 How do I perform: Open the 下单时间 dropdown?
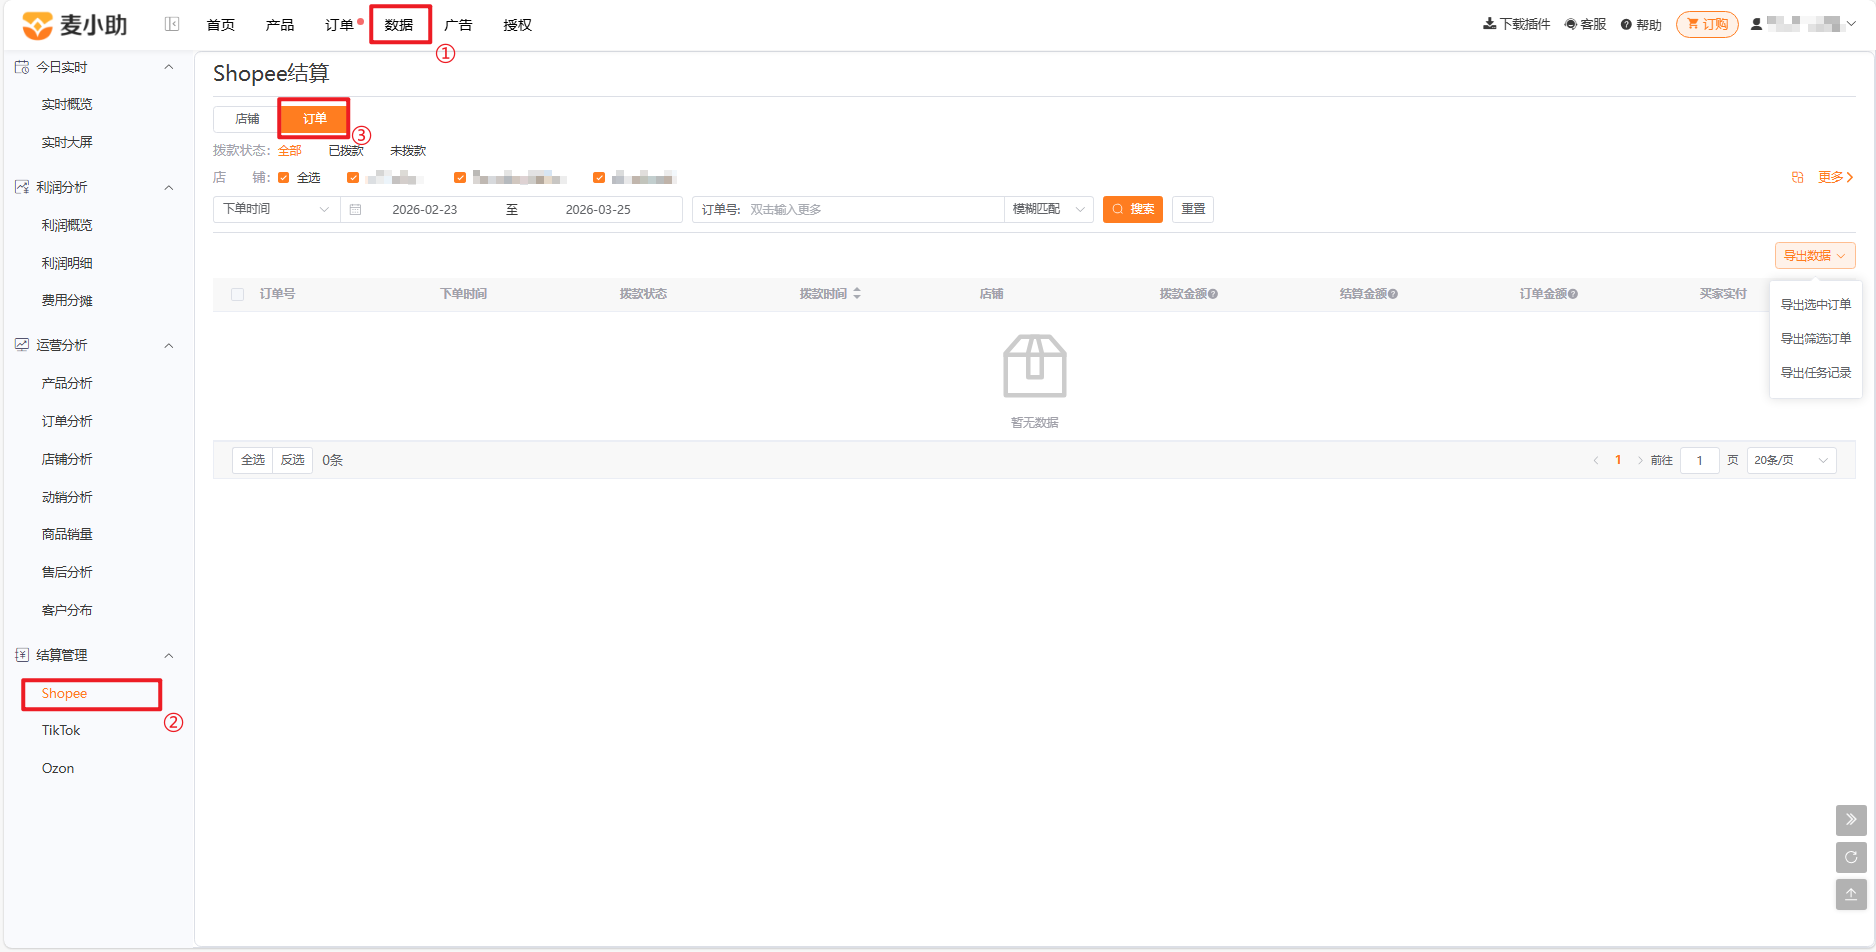coord(277,209)
